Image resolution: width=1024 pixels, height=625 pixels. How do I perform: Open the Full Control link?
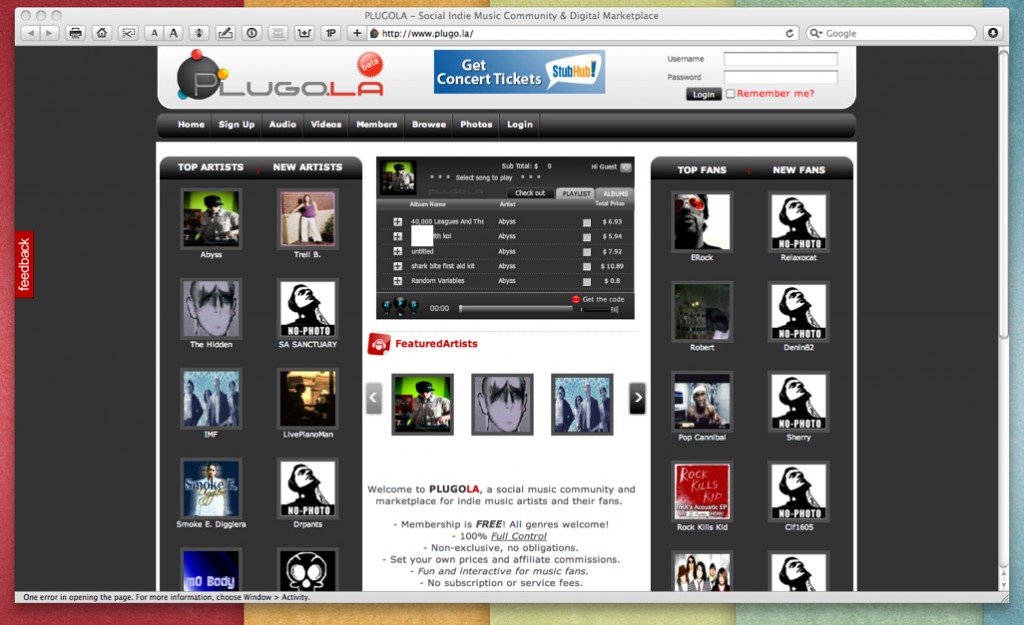click(519, 536)
